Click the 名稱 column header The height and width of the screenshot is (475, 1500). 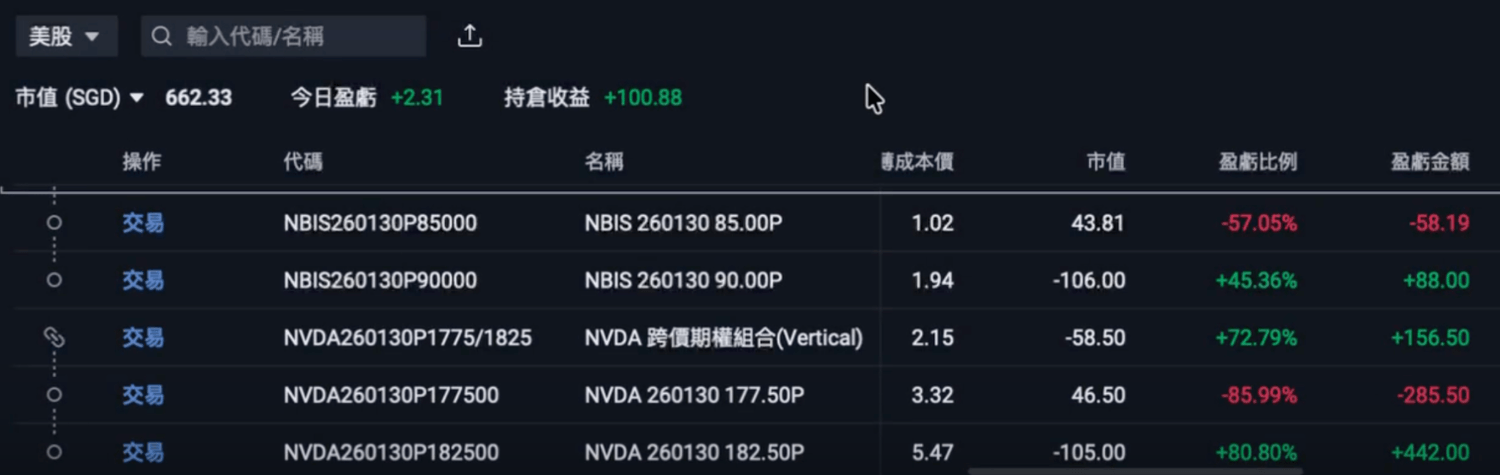[604, 162]
